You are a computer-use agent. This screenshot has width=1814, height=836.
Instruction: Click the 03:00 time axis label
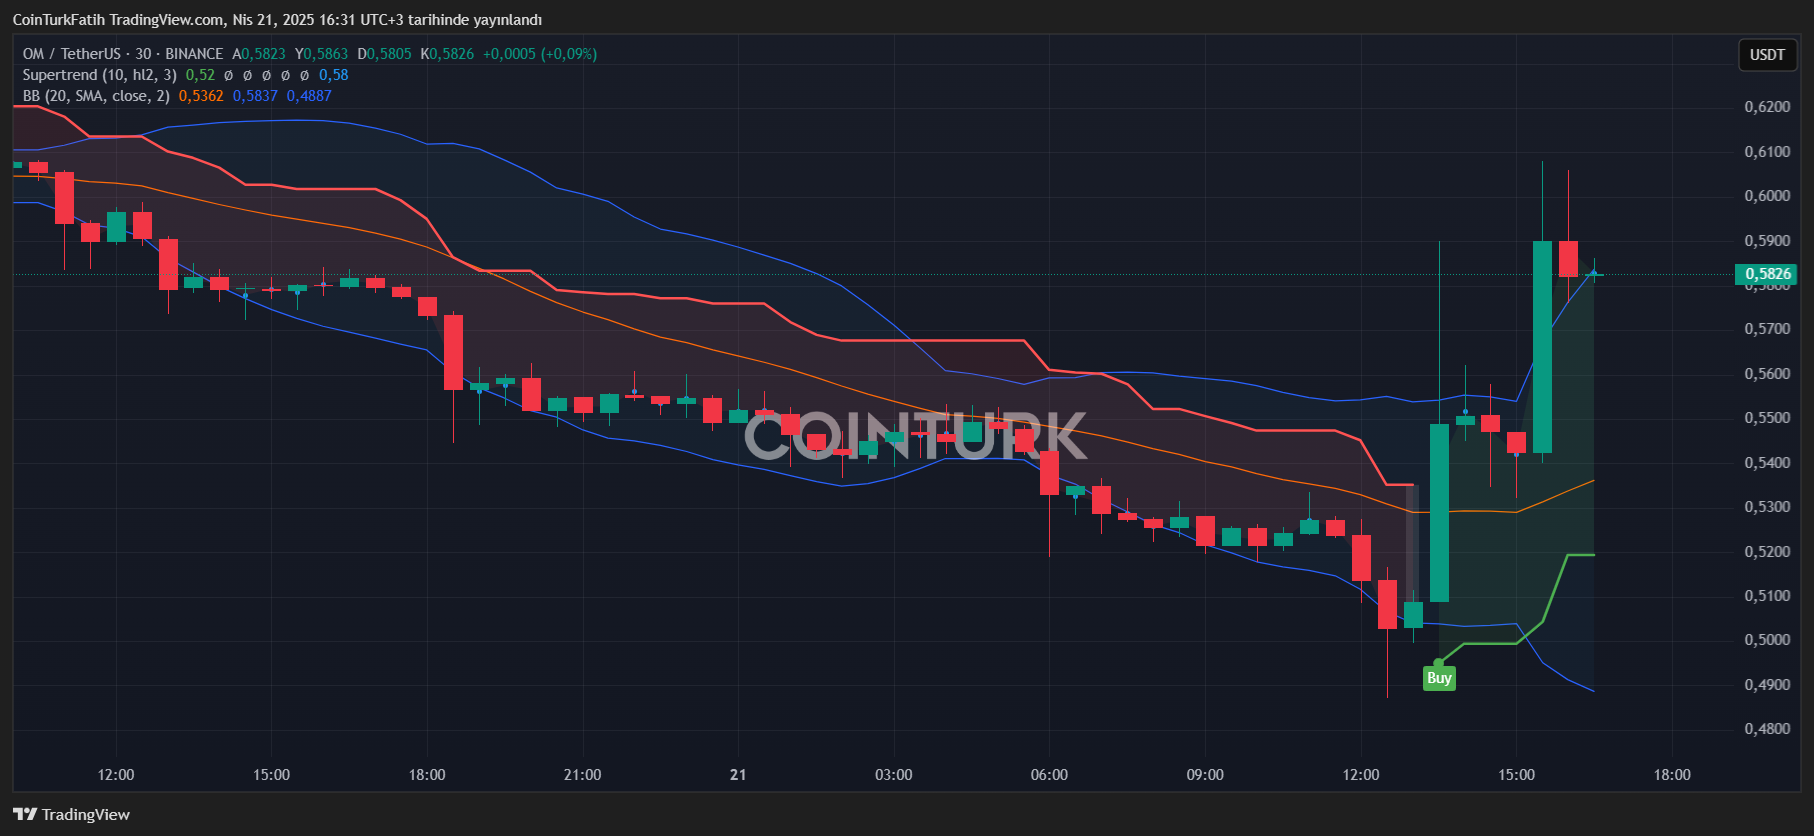coord(894,775)
